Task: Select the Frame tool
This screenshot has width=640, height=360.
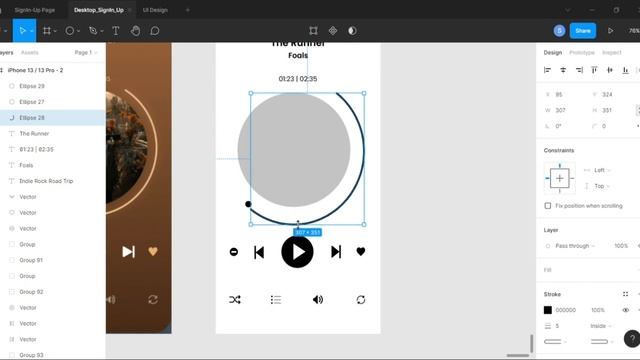Action: 47,31
